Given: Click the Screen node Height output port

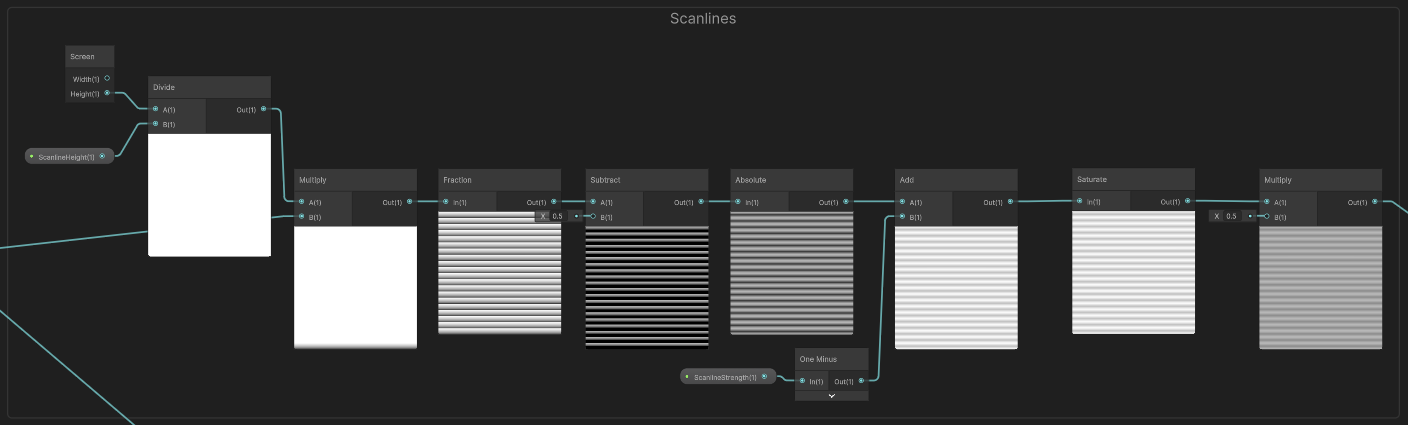Looking at the screenshot, I should (x=107, y=94).
